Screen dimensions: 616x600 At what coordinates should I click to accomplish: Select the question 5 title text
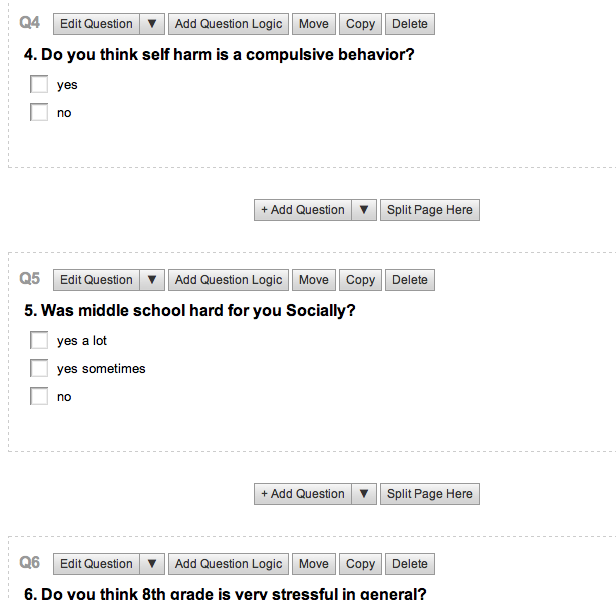pos(190,311)
